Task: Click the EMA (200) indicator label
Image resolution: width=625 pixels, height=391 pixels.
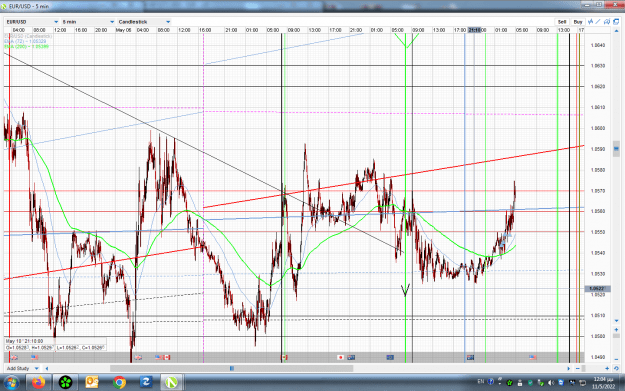Action: tap(27, 47)
